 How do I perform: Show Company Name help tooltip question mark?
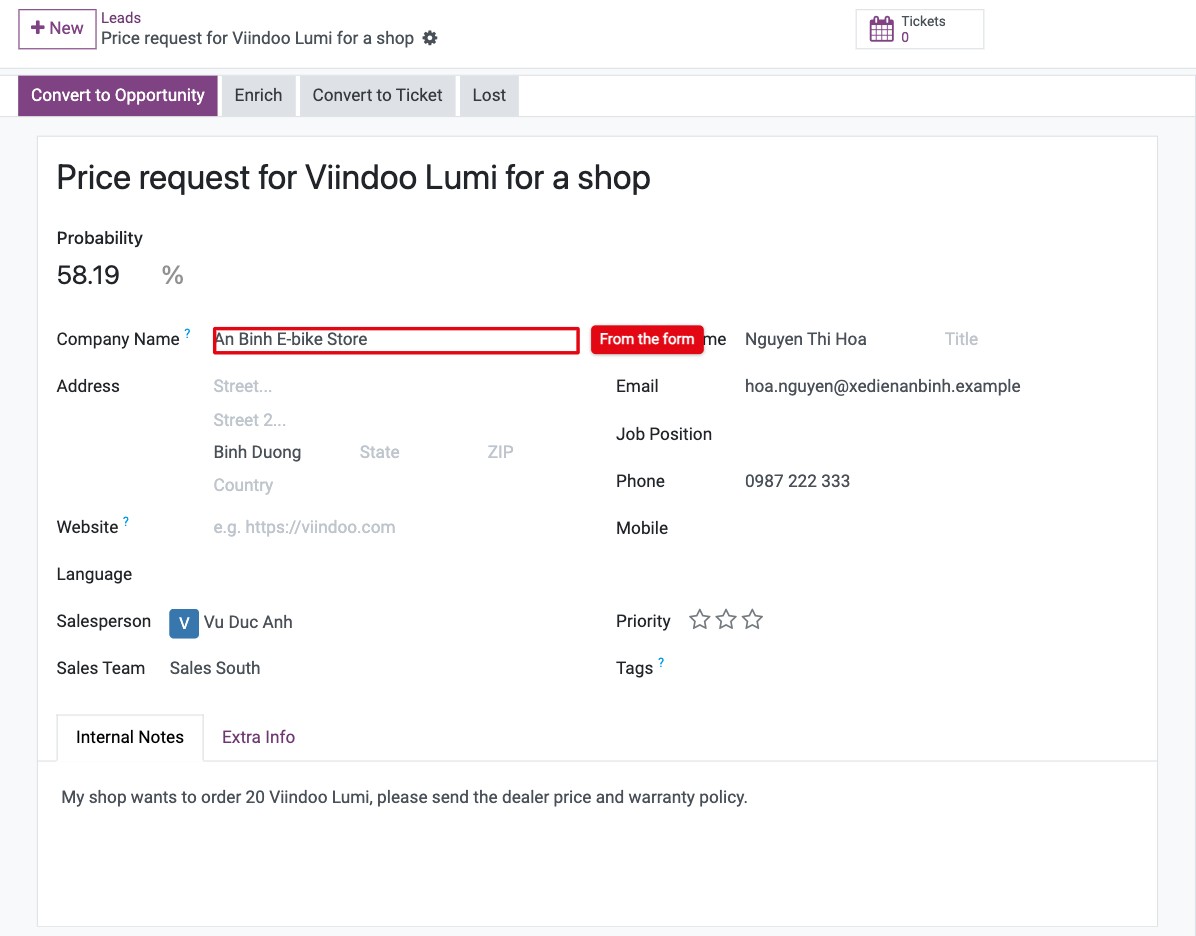coord(188,333)
